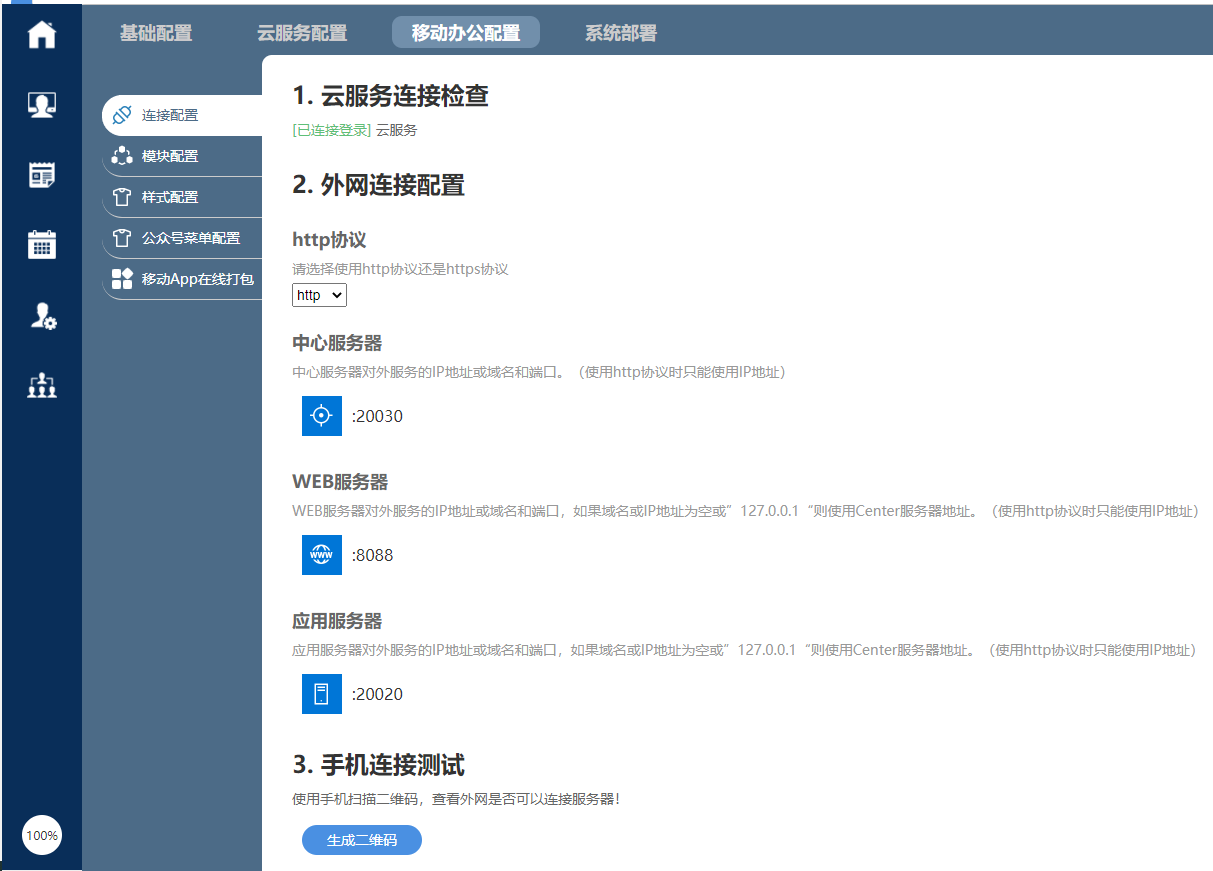This screenshot has width=1213, height=871.
Task: Click the 生成二维码 button
Action: pos(362,840)
